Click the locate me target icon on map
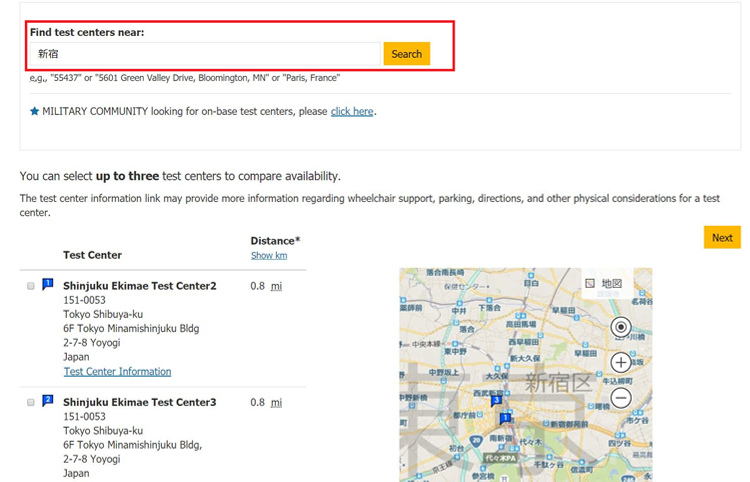This screenshot has height=482, width=750. point(621,328)
